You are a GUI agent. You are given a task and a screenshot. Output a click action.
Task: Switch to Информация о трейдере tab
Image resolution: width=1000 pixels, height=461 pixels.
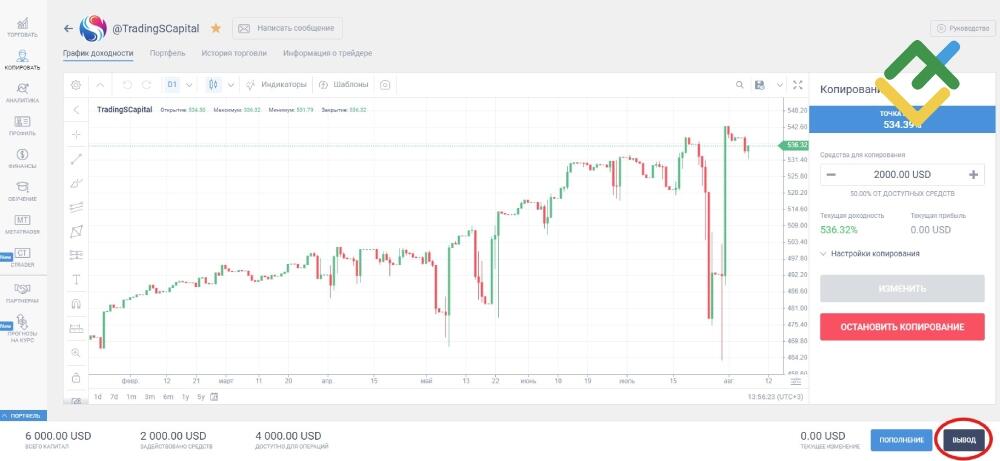point(328,54)
